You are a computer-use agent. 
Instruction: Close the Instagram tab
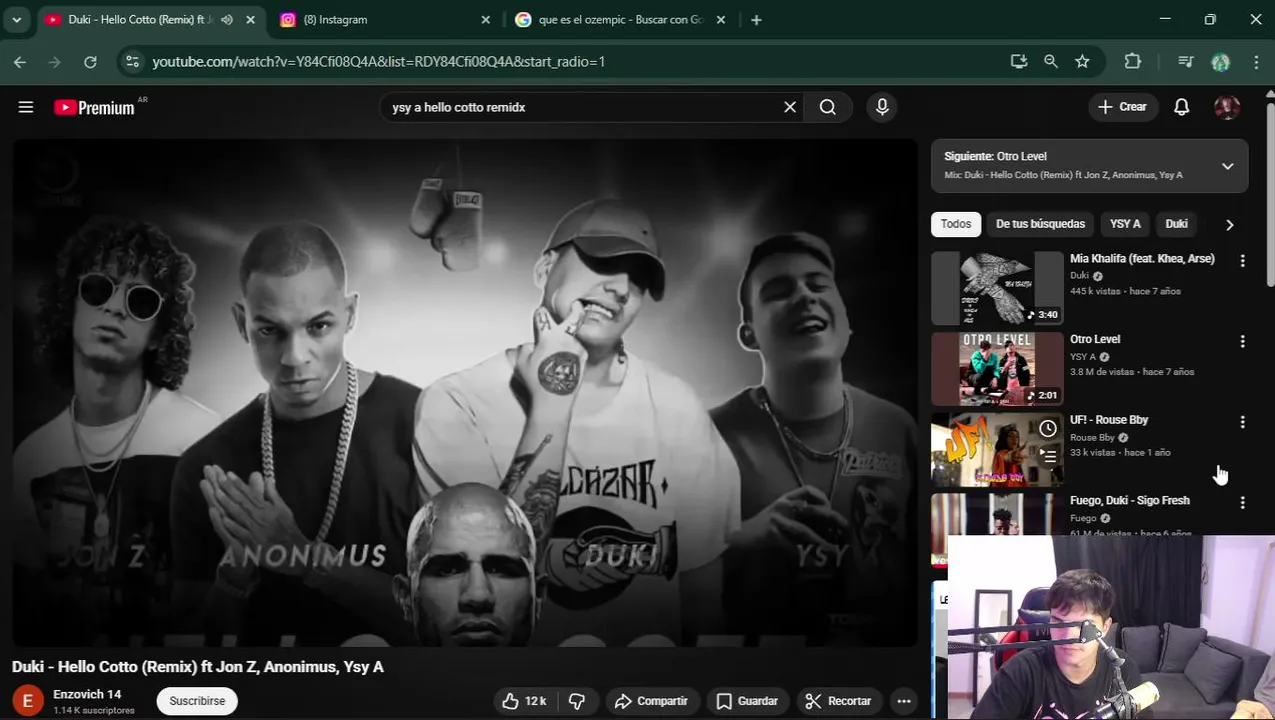pyautogui.click(x=485, y=20)
